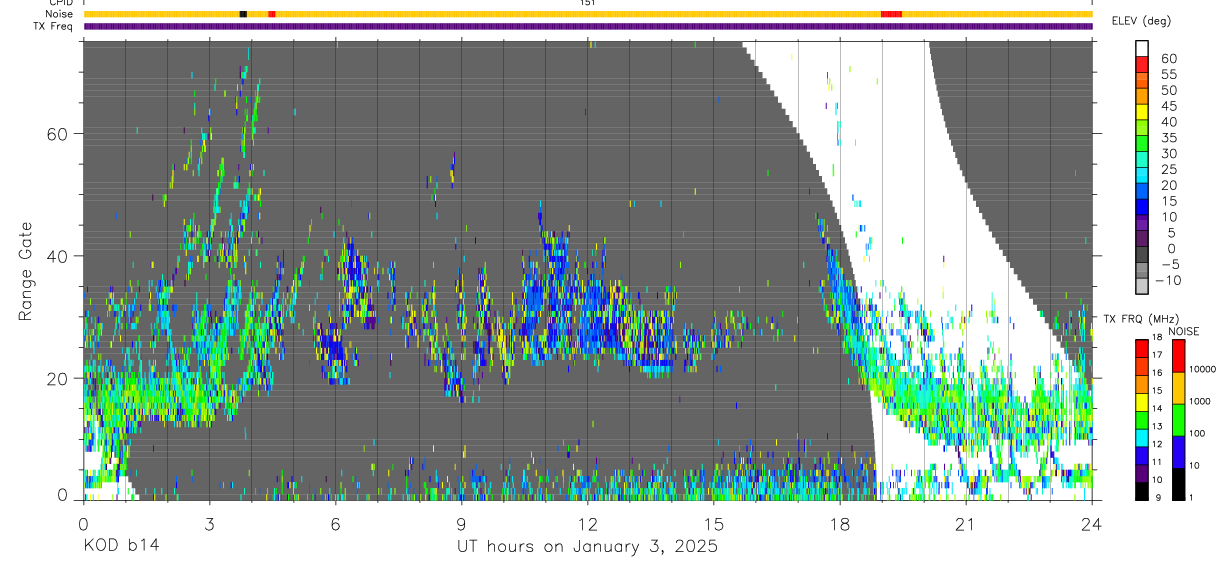Click the 18 tick on the UT hours axis

840,524
